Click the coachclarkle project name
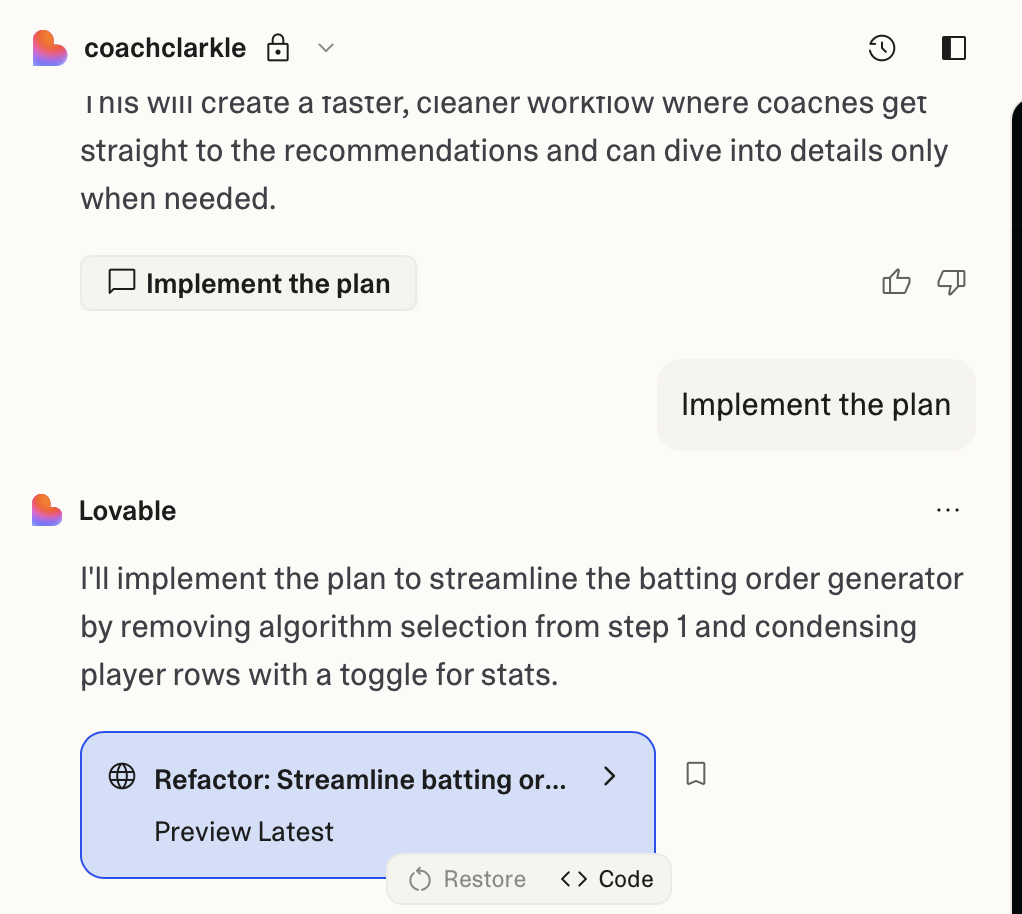This screenshot has height=914, width=1022. (x=165, y=48)
